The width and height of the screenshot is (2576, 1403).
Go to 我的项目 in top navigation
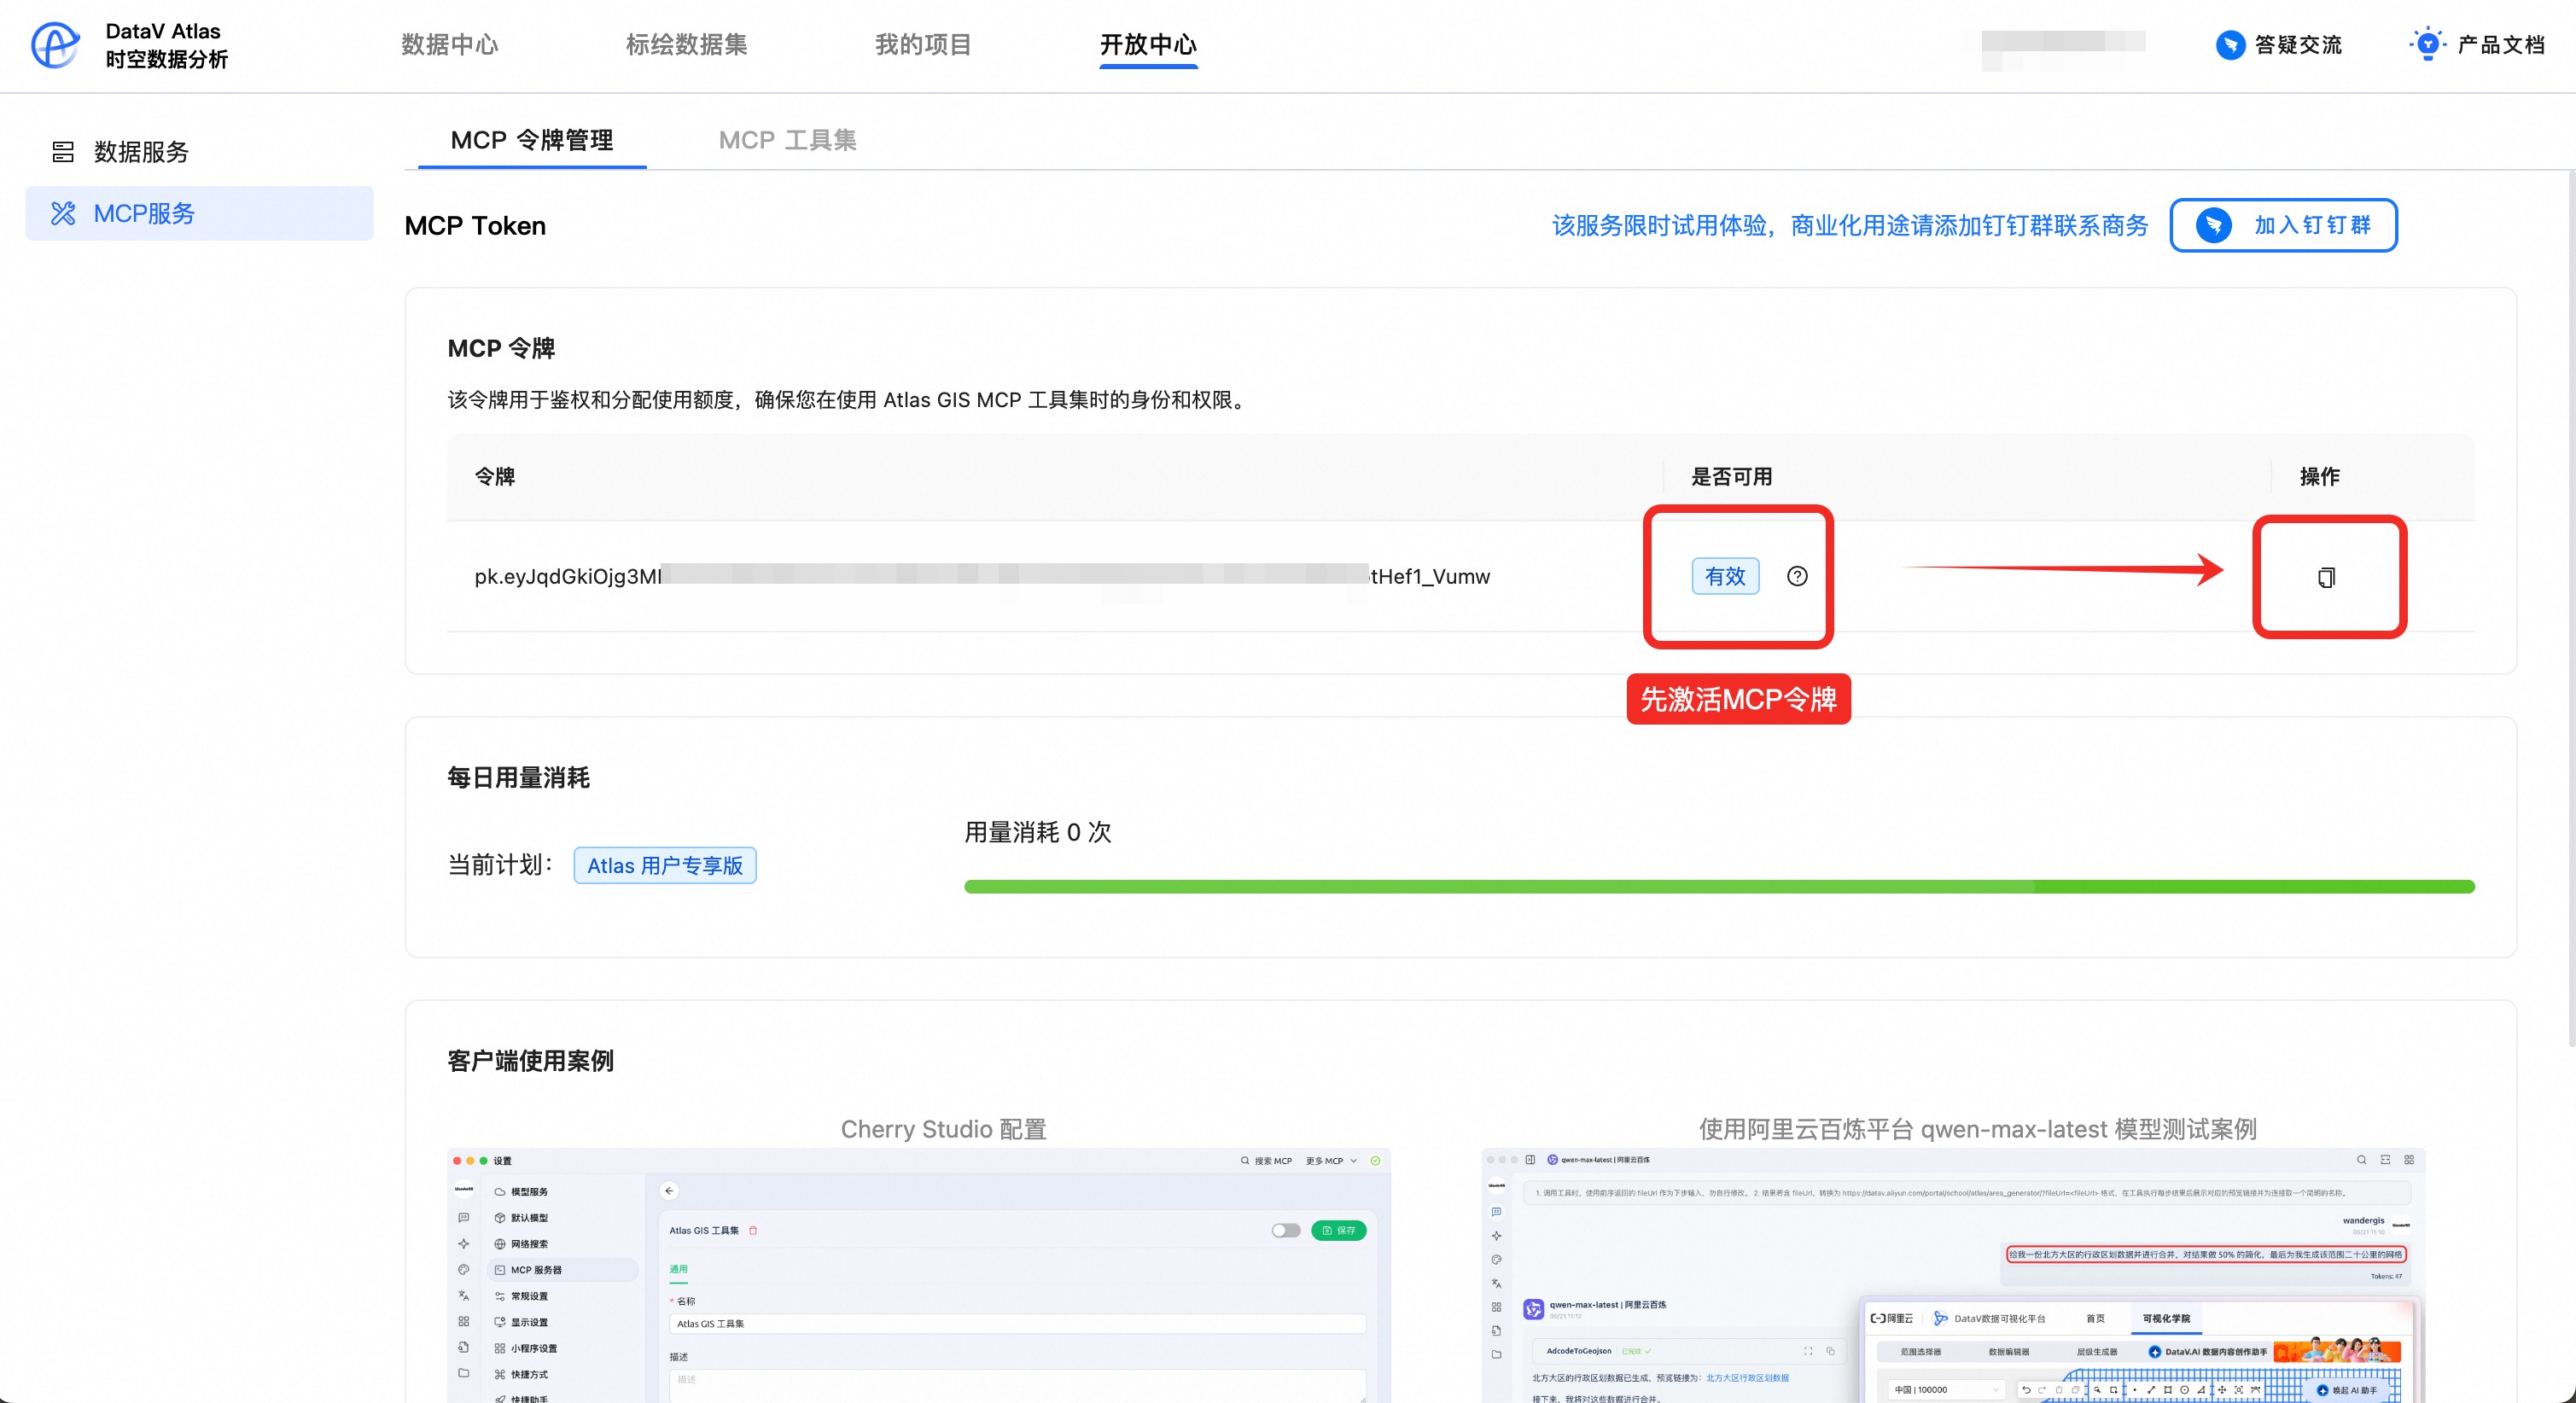click(x=923, y=45)
